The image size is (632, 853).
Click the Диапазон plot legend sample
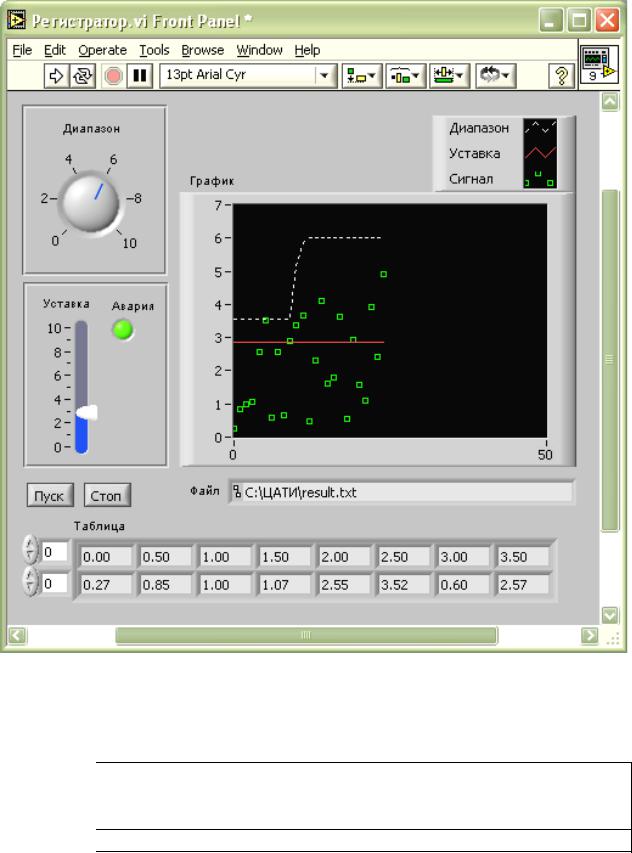(x=540, y=128)
